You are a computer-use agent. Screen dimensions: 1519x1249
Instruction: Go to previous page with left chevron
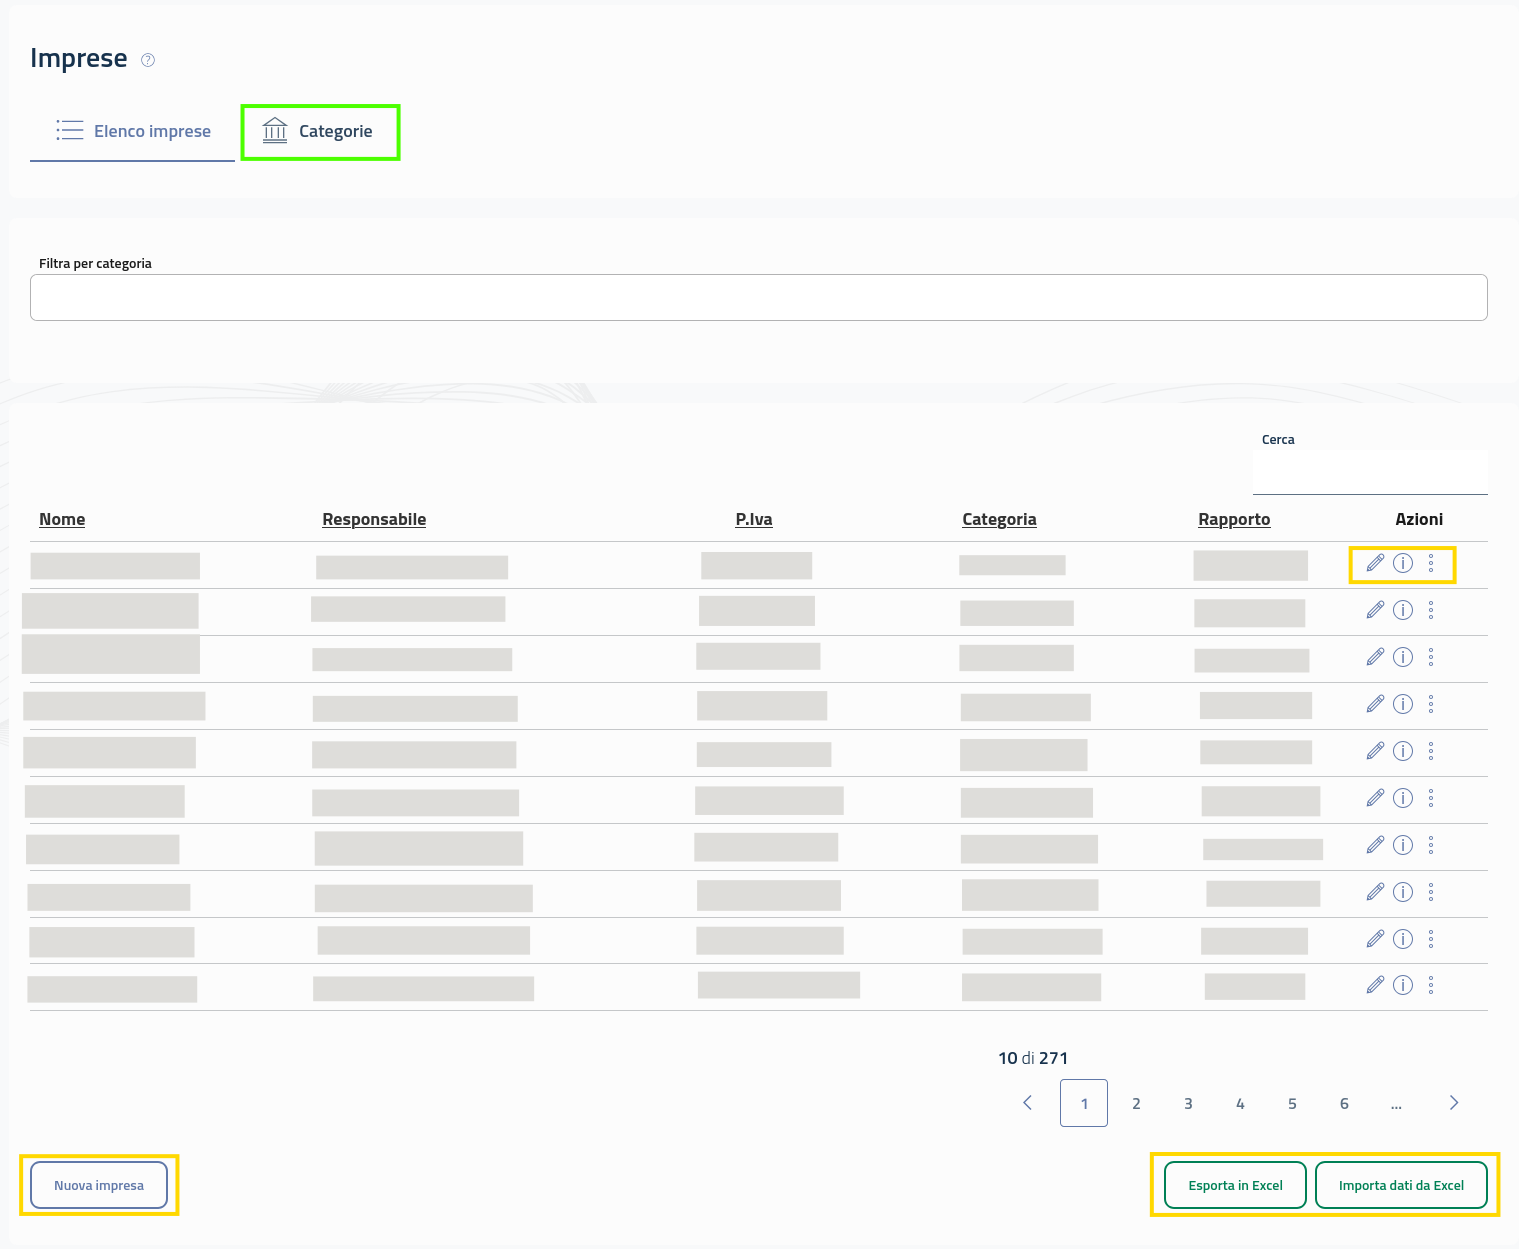(1027, 1103)
